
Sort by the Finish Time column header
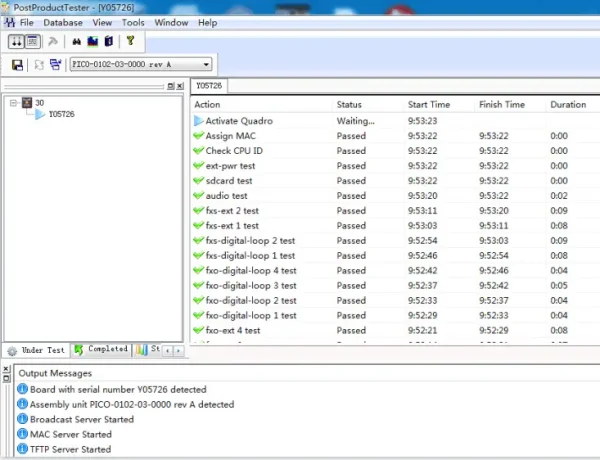tap(502, 104)
